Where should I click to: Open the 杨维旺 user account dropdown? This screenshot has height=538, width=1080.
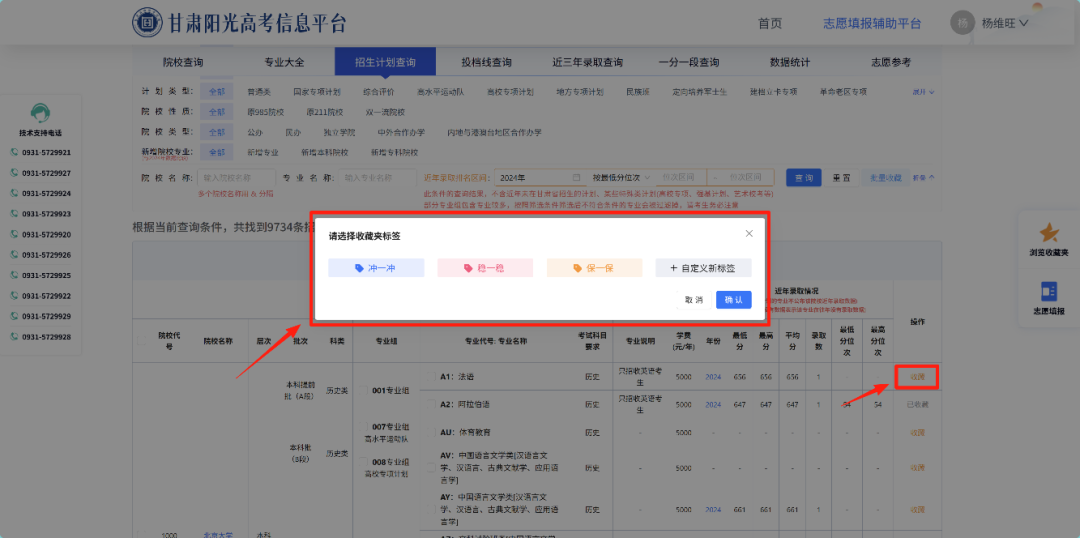pos(990,23)
